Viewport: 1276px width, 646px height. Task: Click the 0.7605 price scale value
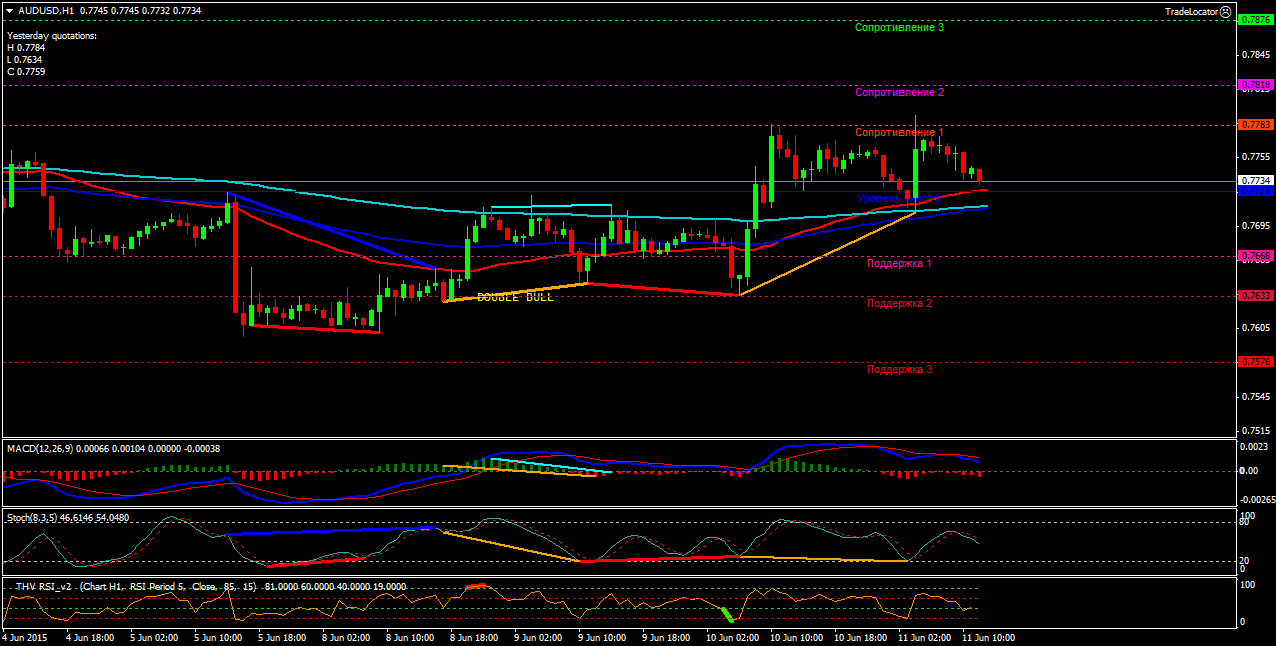click(x=1255, y=327)
